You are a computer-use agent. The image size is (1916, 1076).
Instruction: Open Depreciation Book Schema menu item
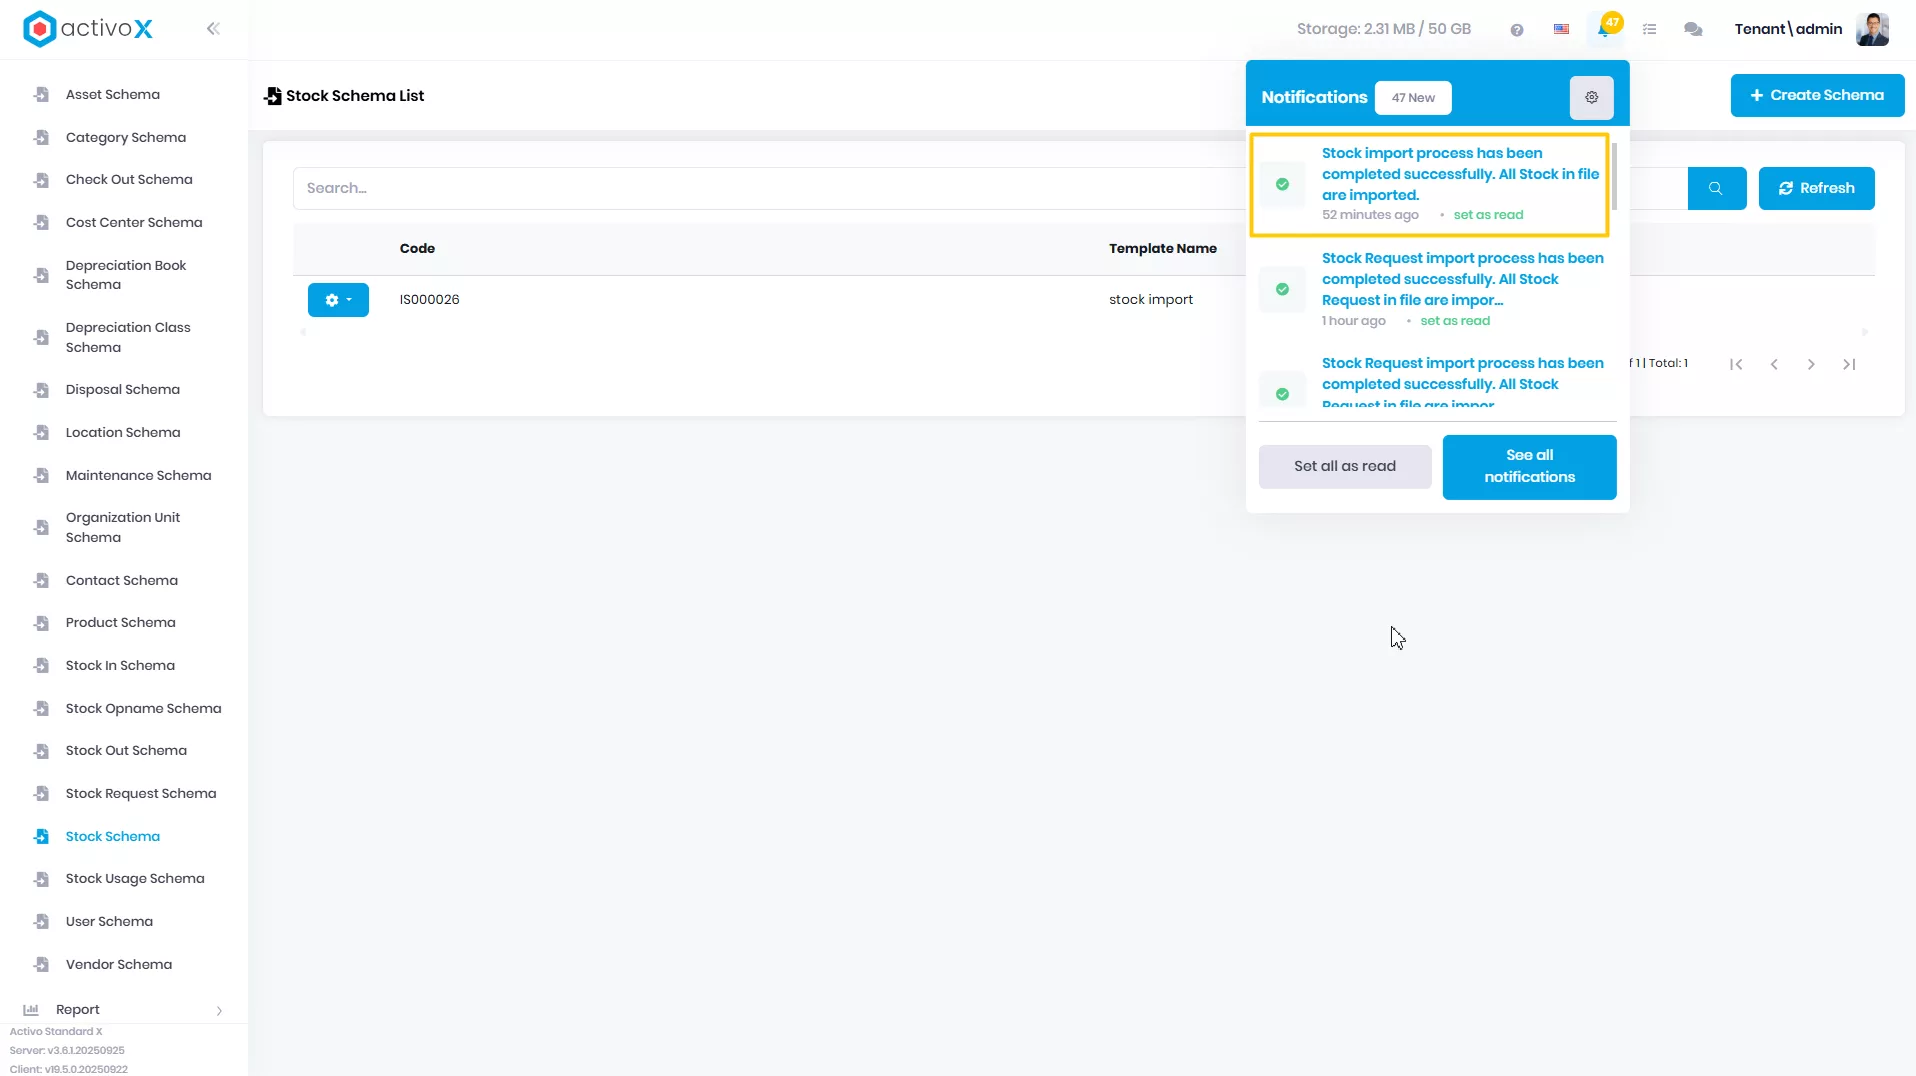pyautogui.click(x=125, y=275)
